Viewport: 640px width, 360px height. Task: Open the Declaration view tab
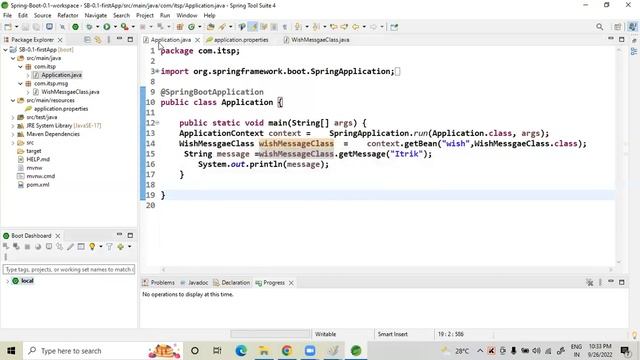[x=231, y=282]
